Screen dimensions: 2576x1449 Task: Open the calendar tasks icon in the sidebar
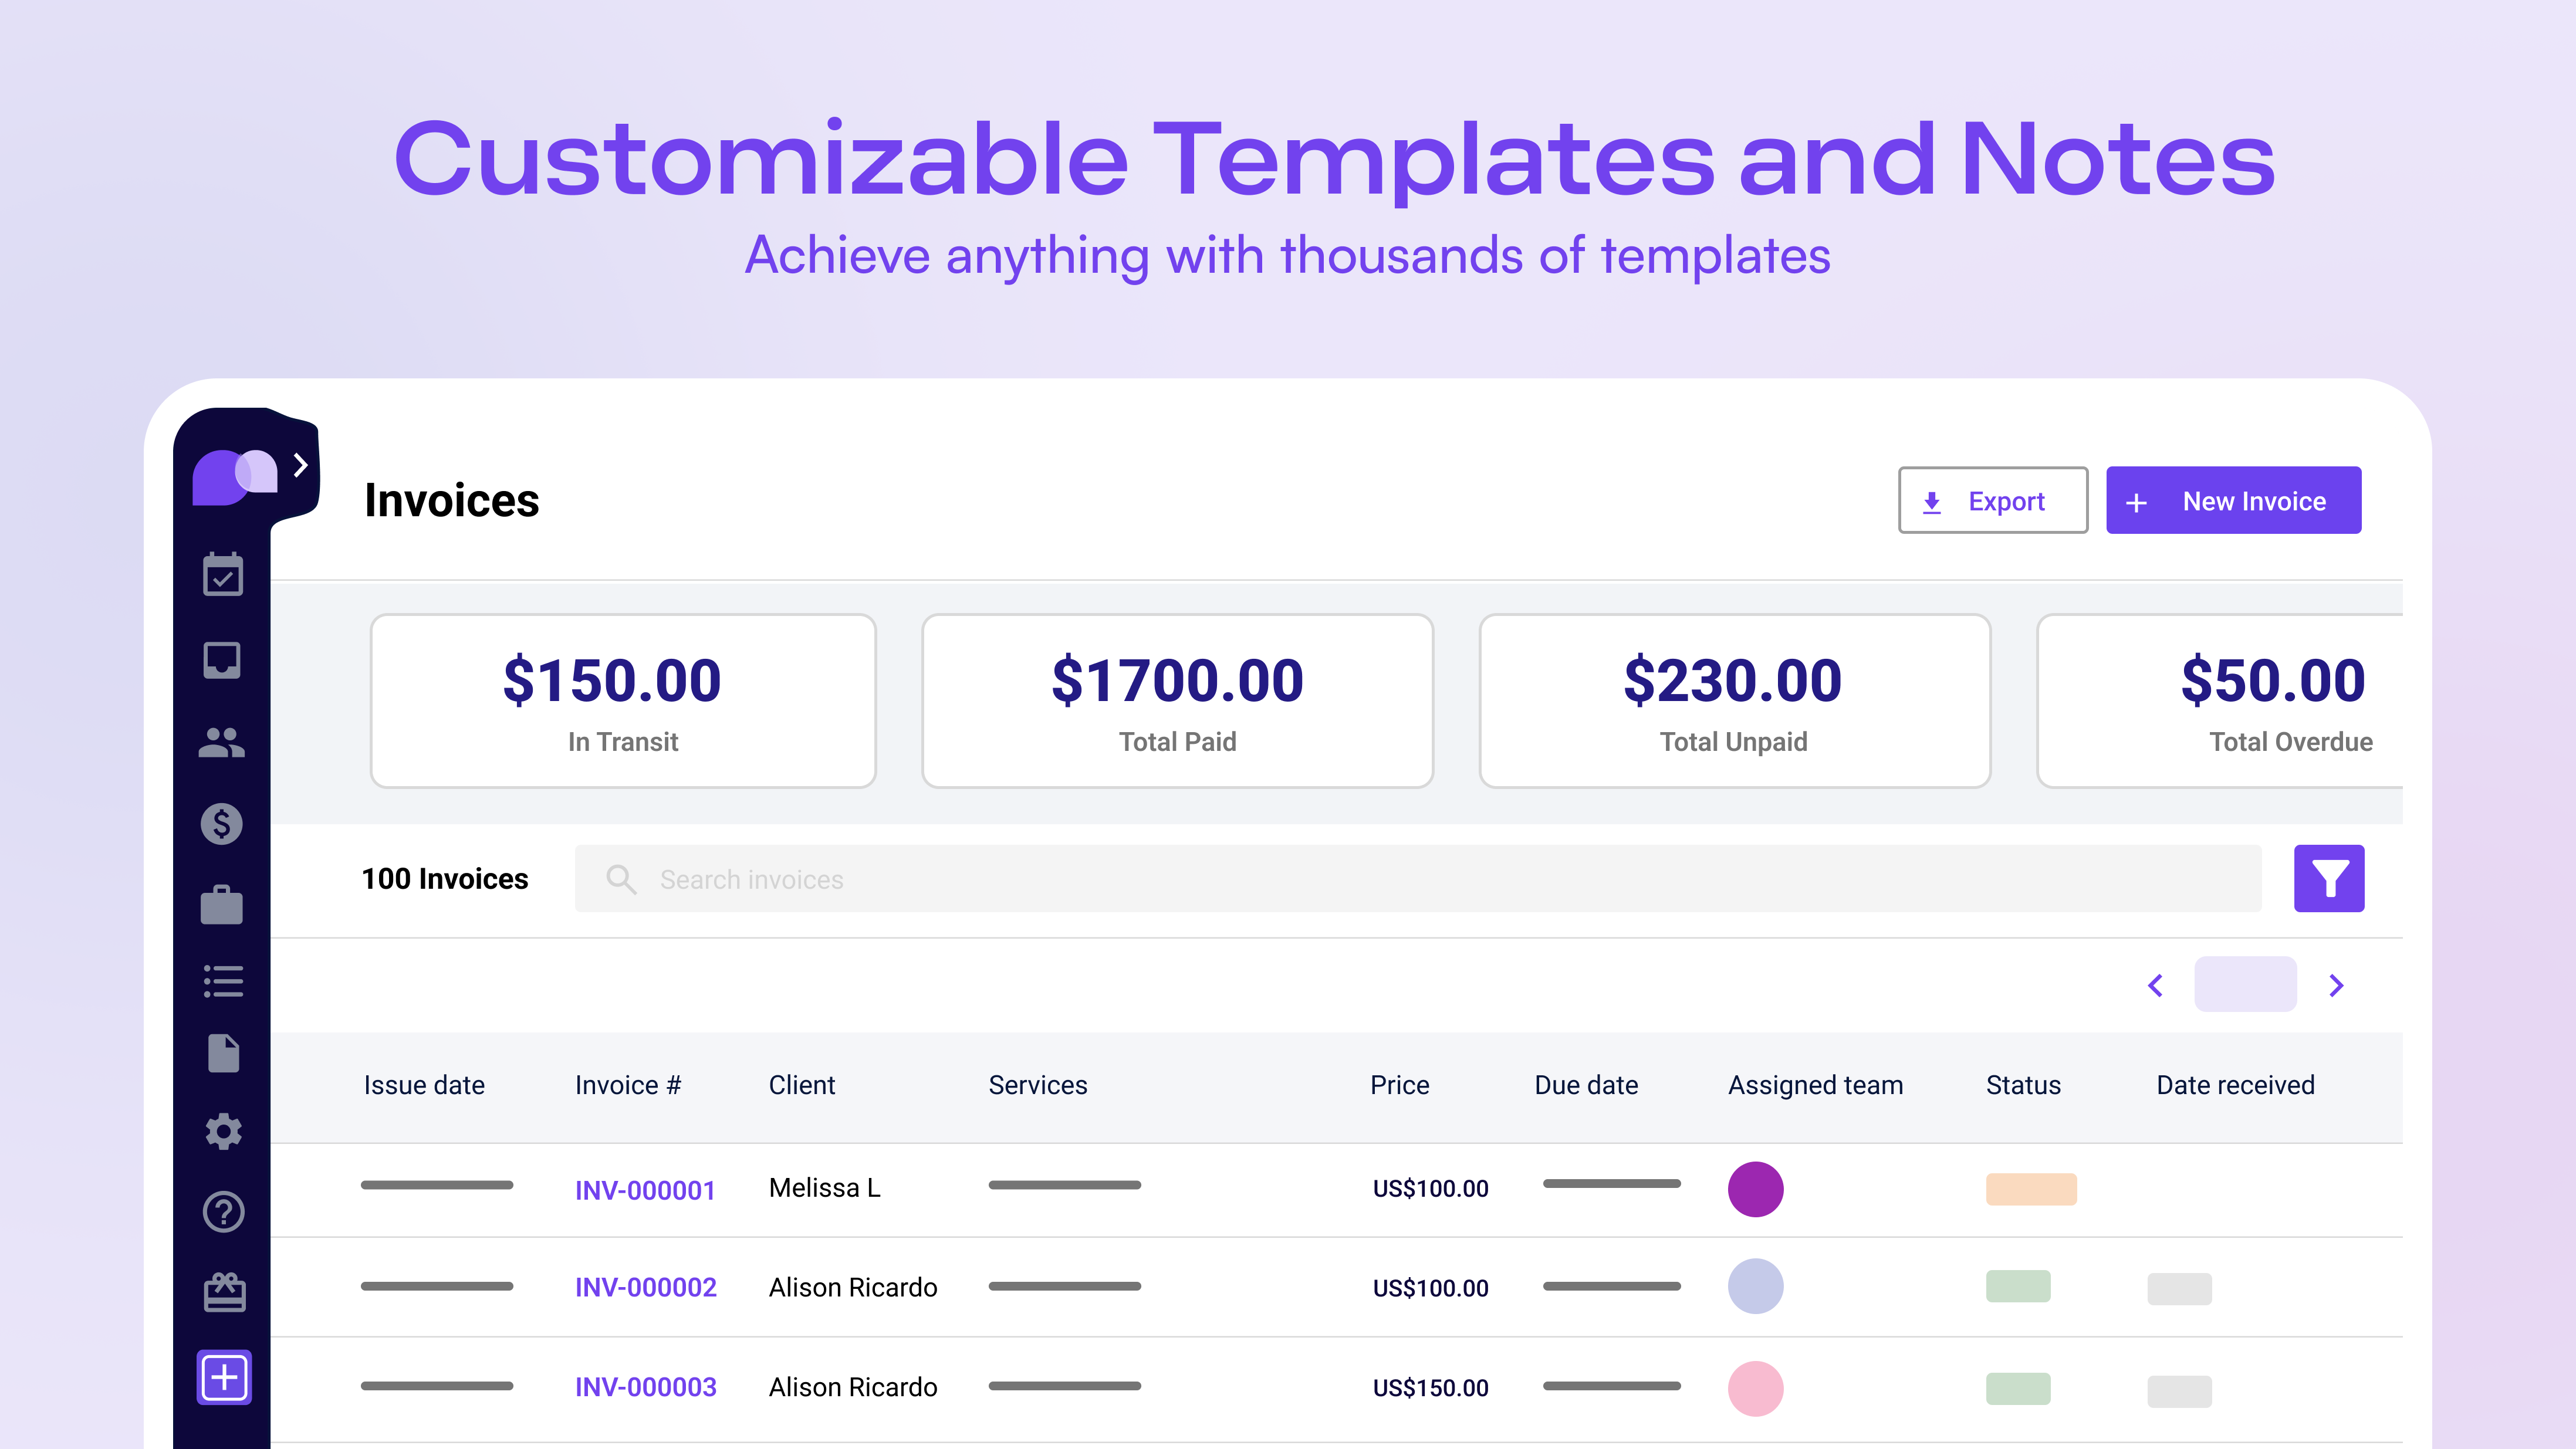click(x=224, y=574)
